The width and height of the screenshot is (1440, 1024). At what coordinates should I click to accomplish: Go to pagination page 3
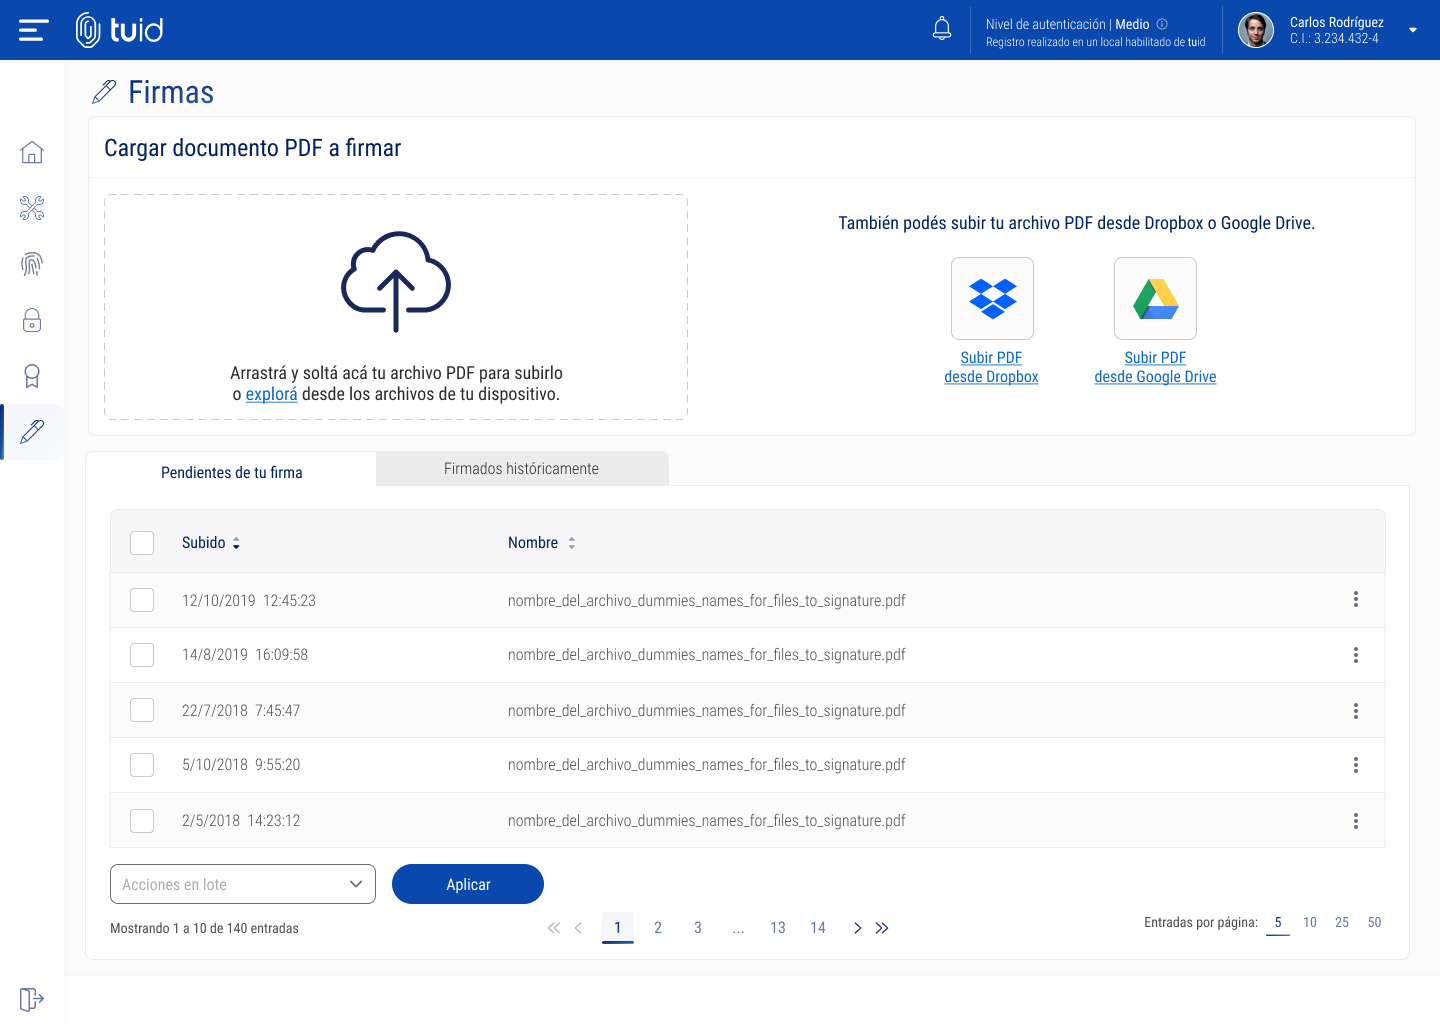(698, 928)
